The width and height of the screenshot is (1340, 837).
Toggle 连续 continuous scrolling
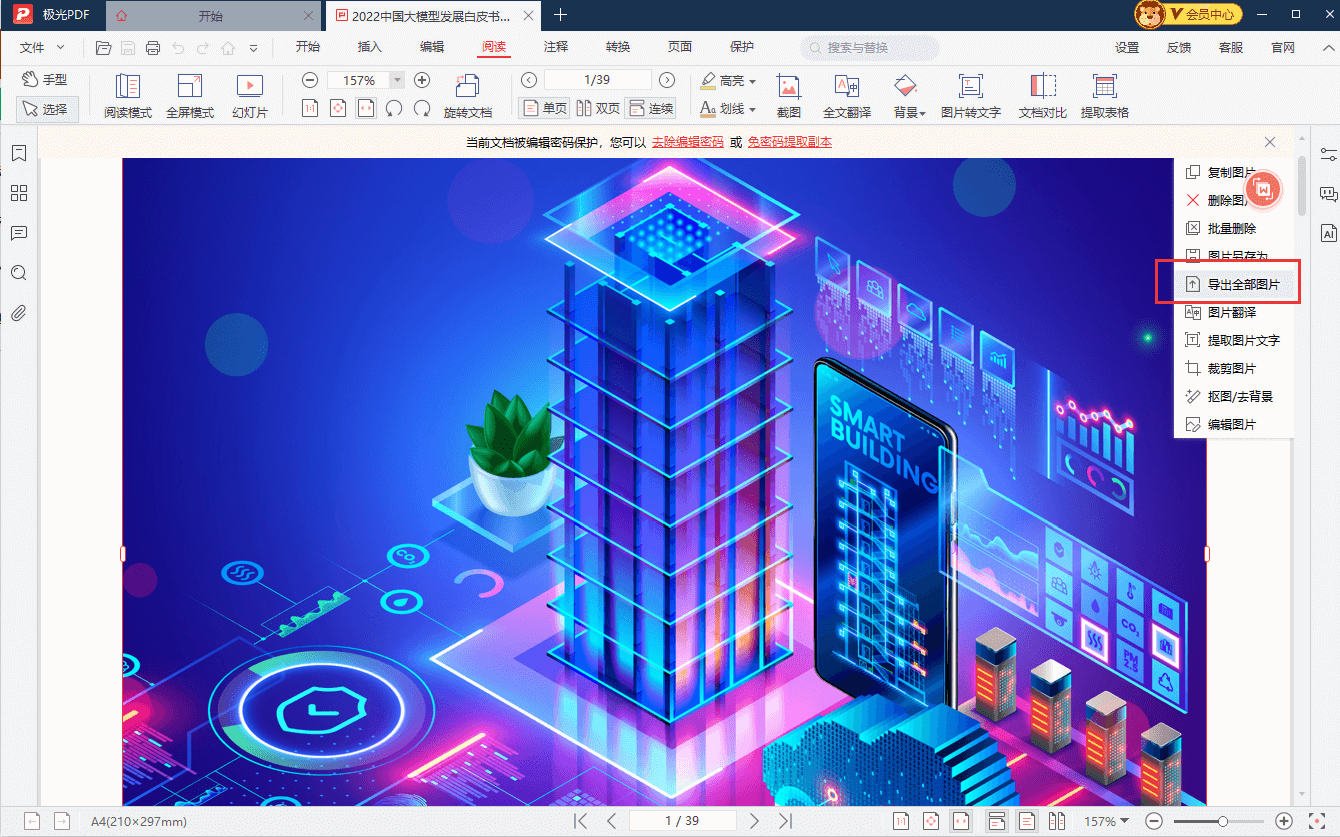(x=650, y=108)
